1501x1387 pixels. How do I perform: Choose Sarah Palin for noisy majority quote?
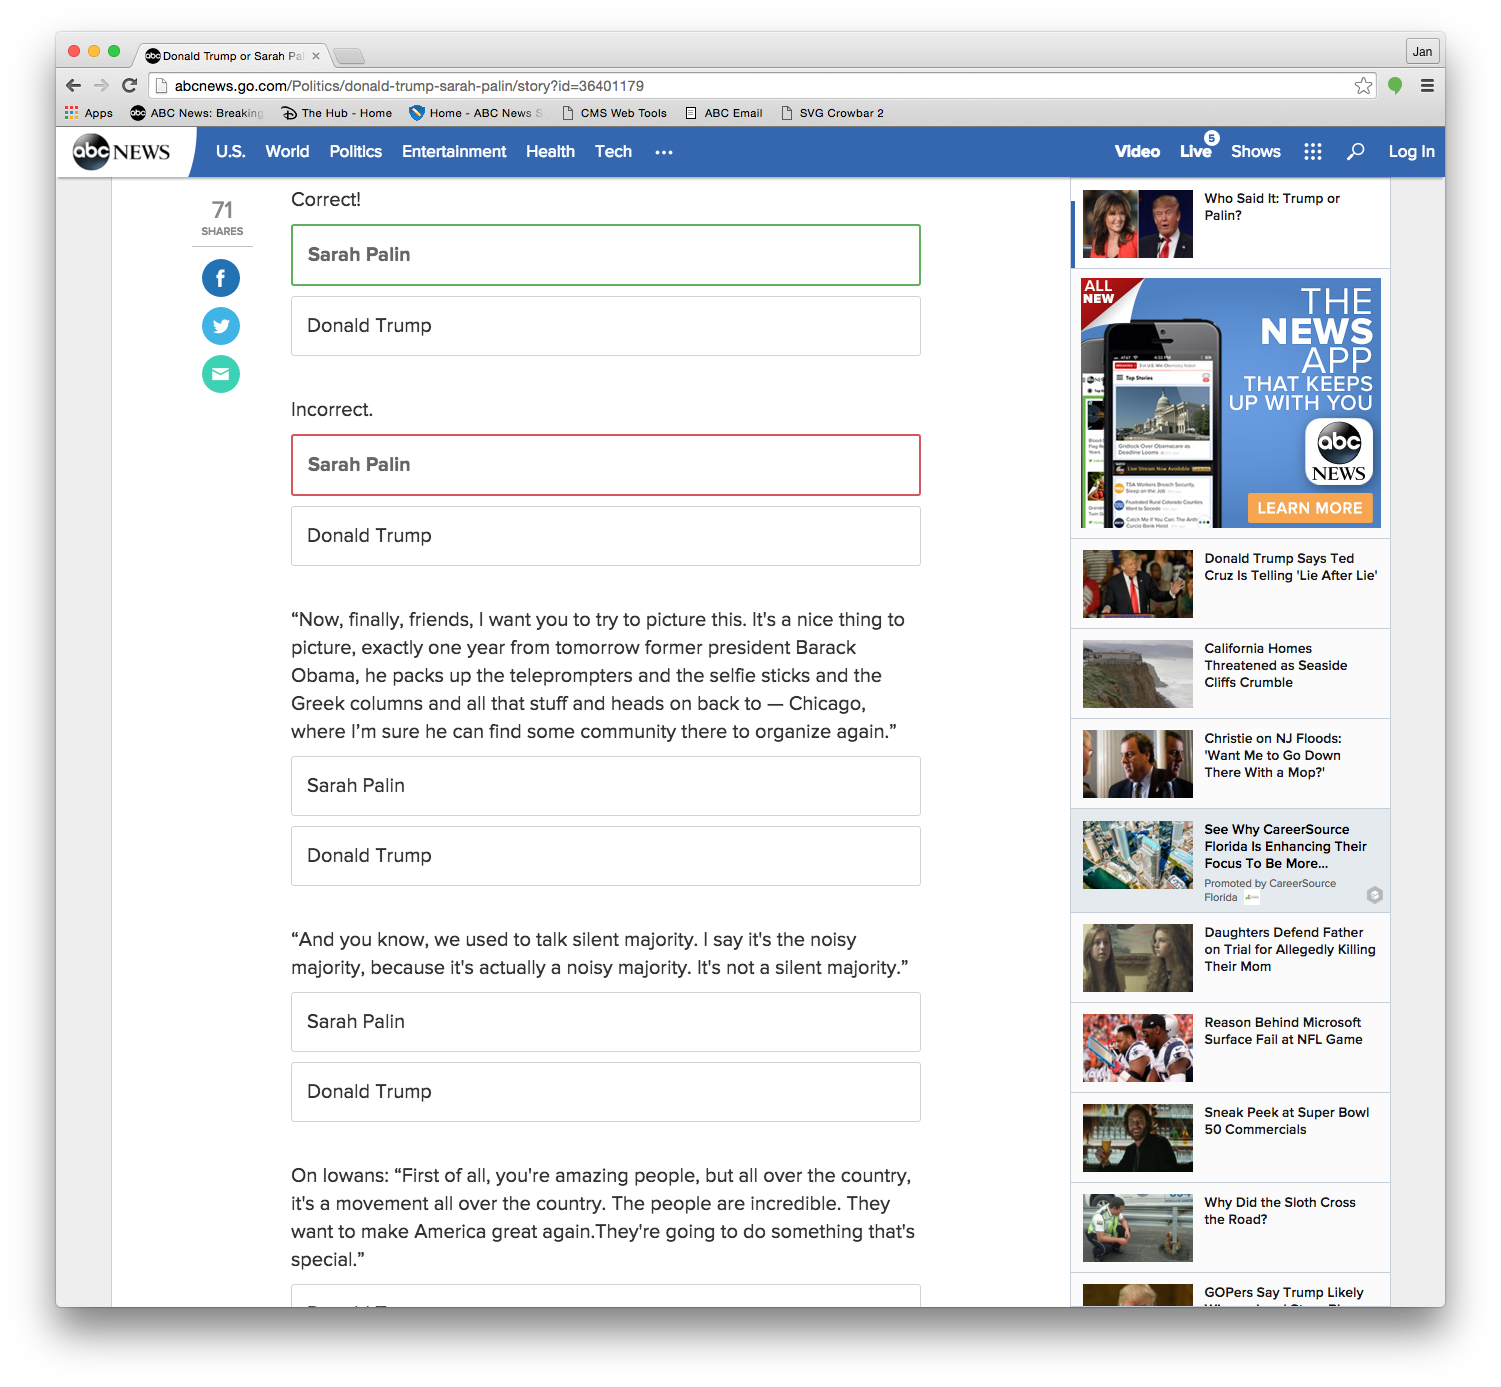click(606, 1022)
